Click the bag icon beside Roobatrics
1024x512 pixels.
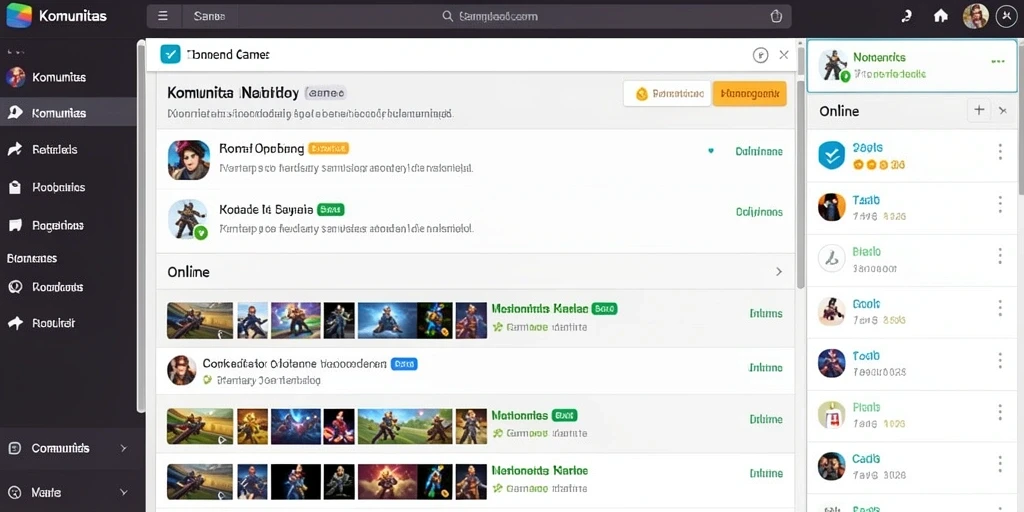click(x=15, y=187)
